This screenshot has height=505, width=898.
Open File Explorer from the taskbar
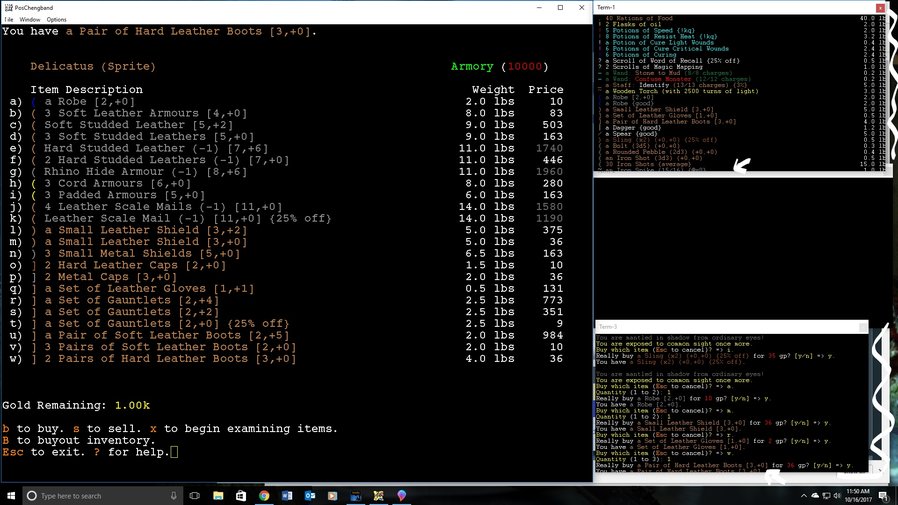point(218,495)
